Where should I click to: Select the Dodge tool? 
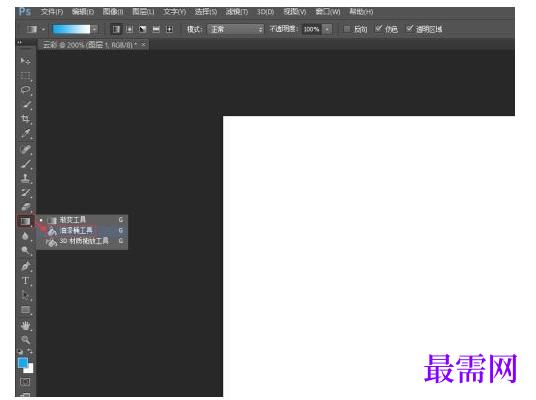[x=26, y=251]
